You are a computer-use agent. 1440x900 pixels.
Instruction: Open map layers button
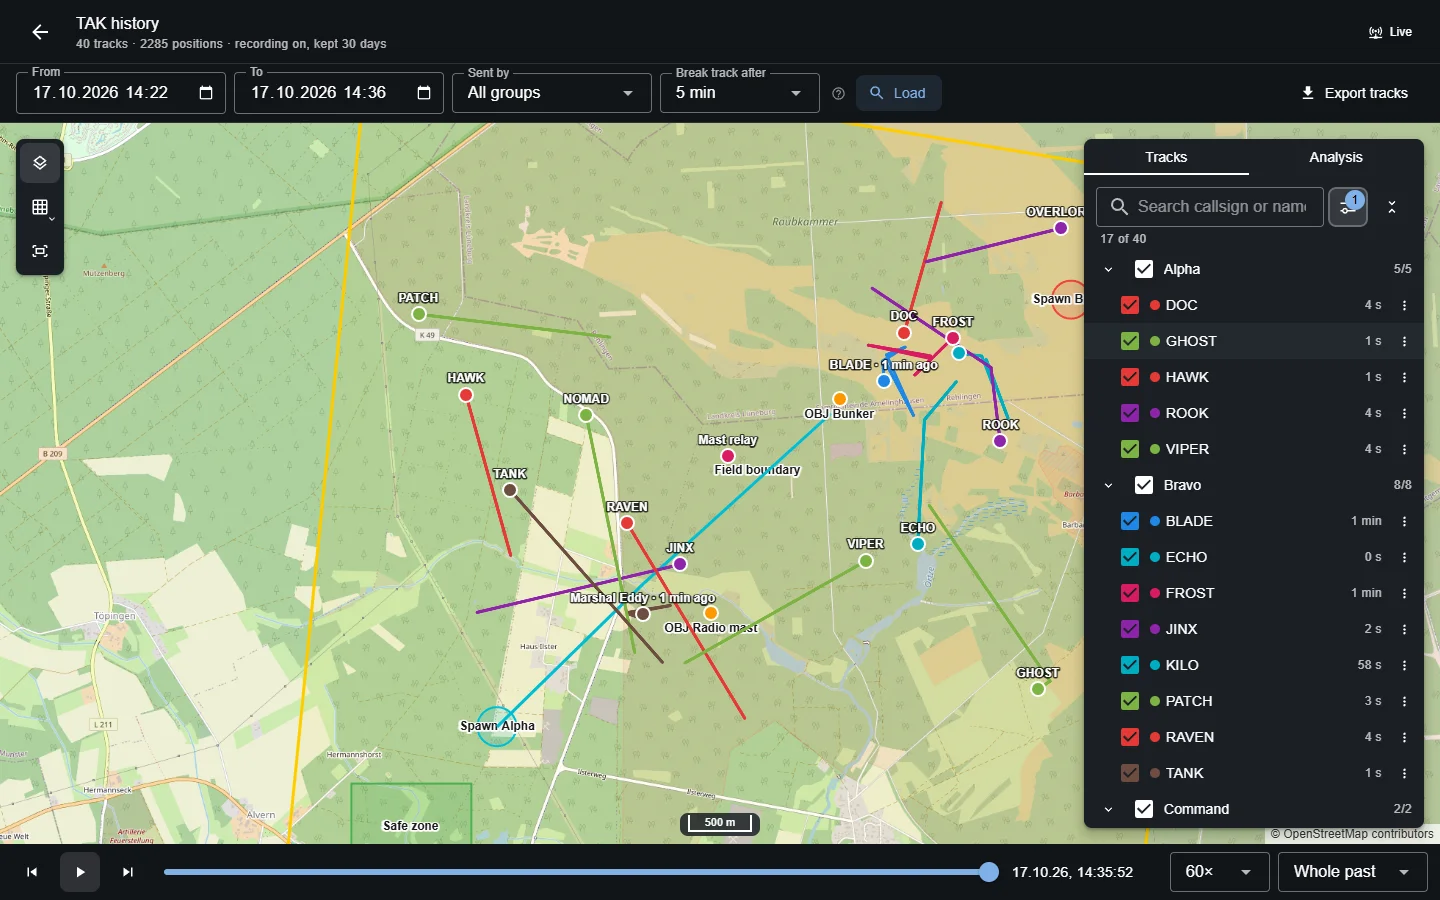click(x=40, y=163)
